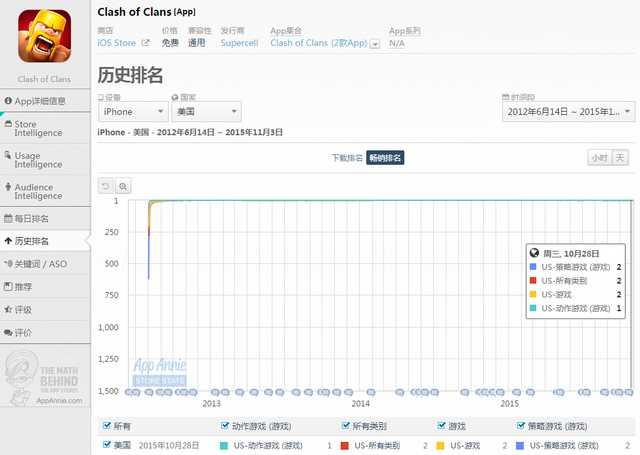This screenshot has width=640, height=455.
Task: Click the blue US-策略游戏 swatch in legend row
Action: 520,446
